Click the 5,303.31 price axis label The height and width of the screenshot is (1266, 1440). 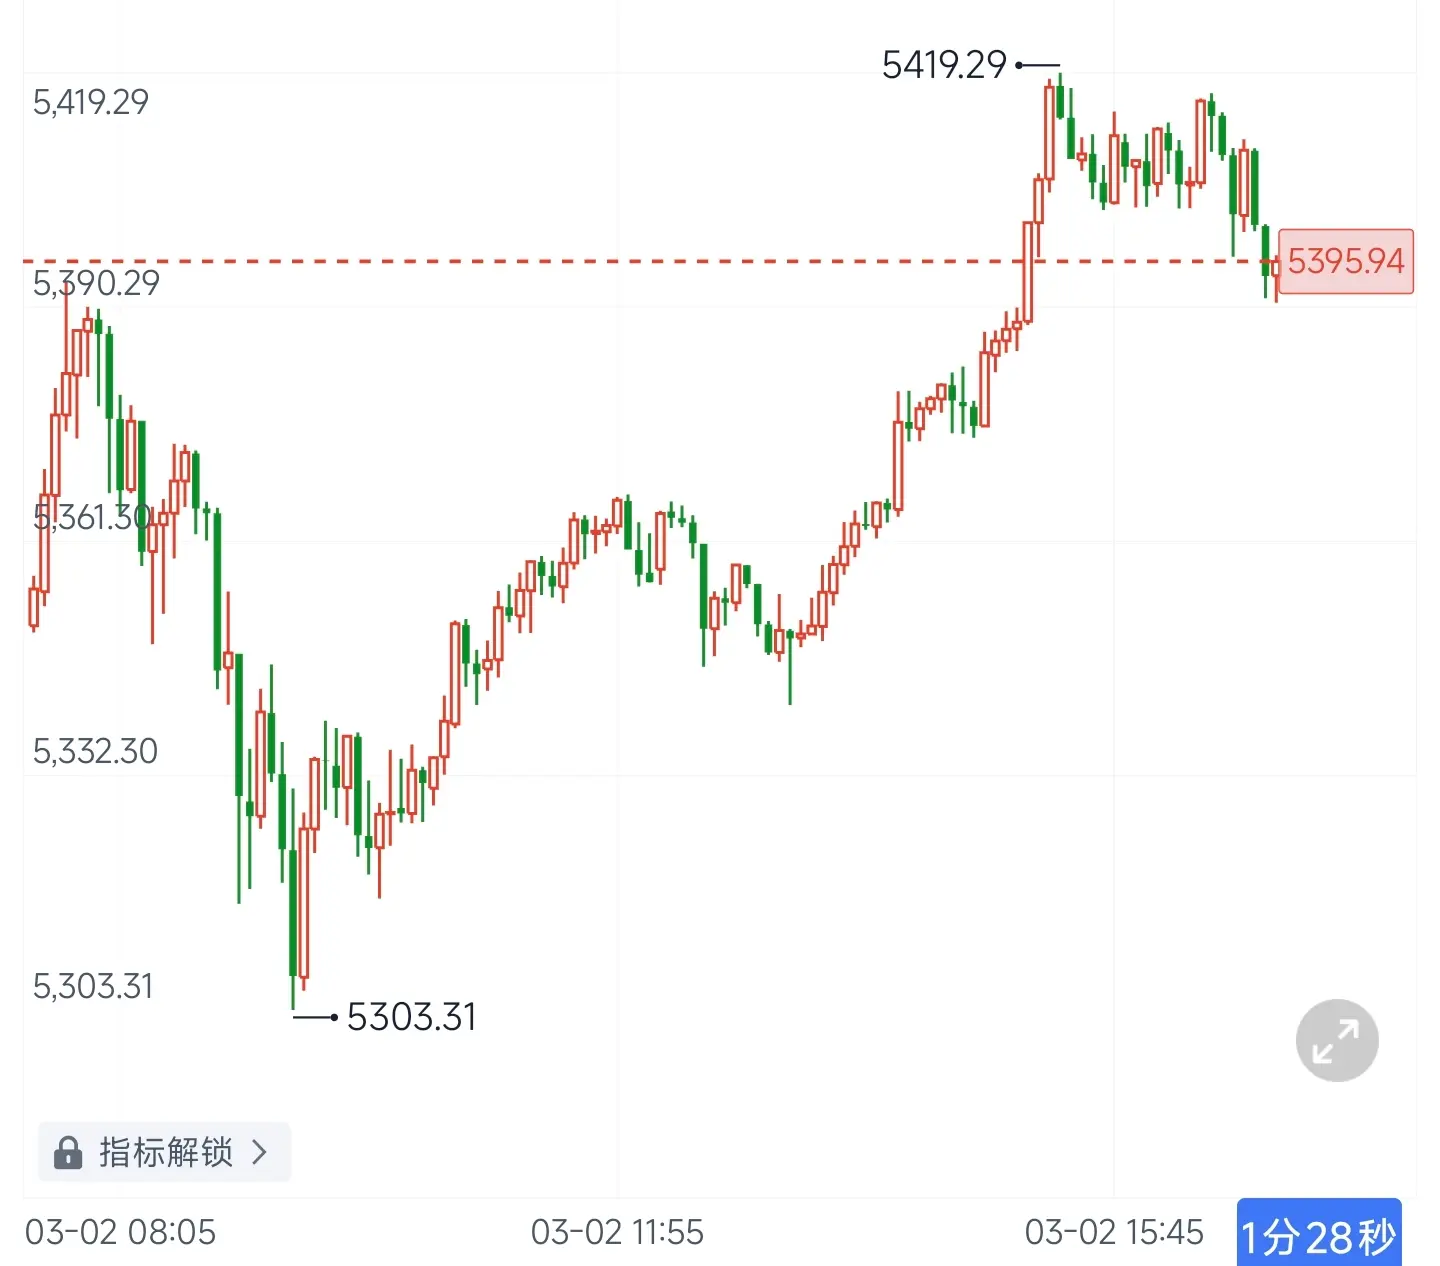93,986
